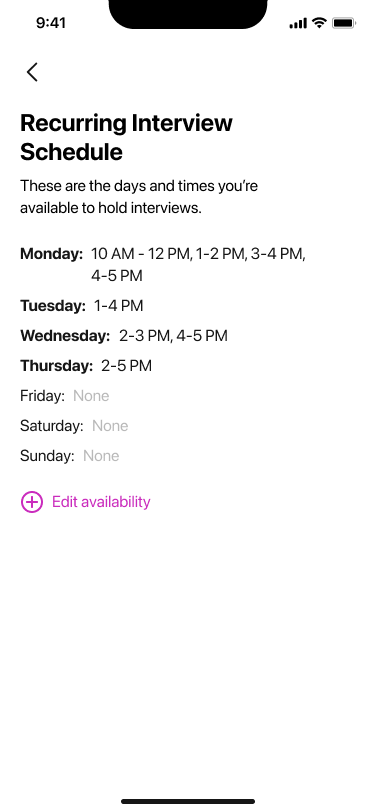
Task: Open the Edit availability link
Action: pyautogui.click(x=101, y=502)
